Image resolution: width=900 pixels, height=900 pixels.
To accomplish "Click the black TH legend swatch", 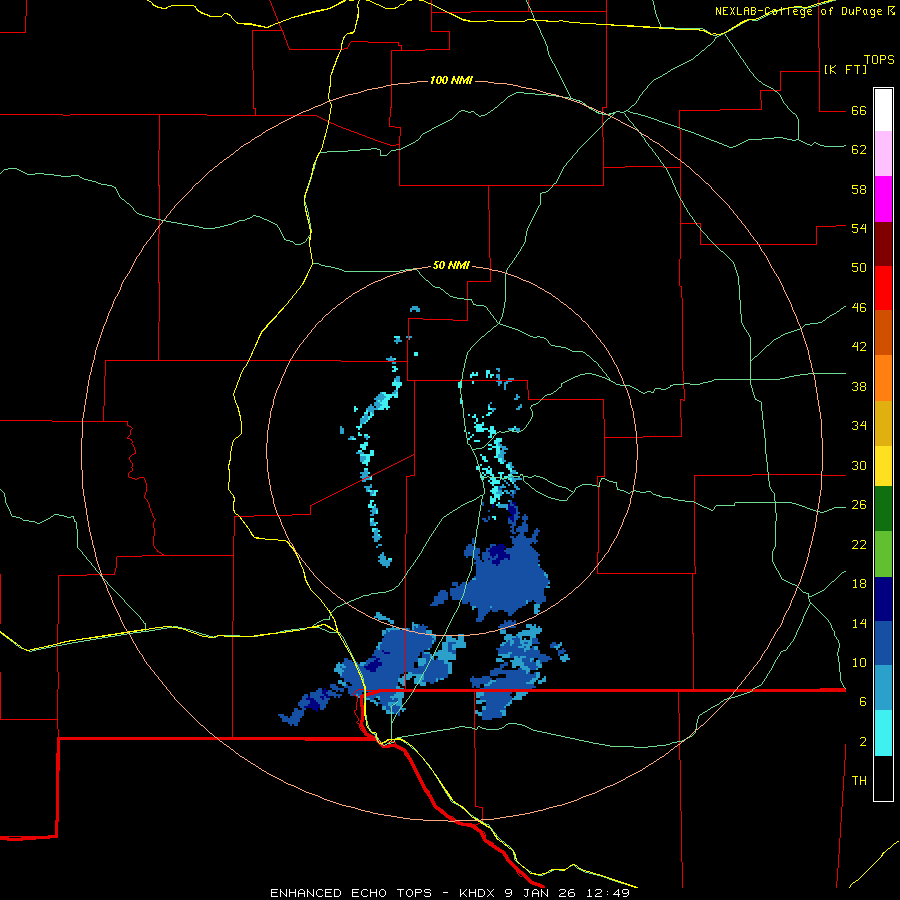I will [x=883, y=778].
